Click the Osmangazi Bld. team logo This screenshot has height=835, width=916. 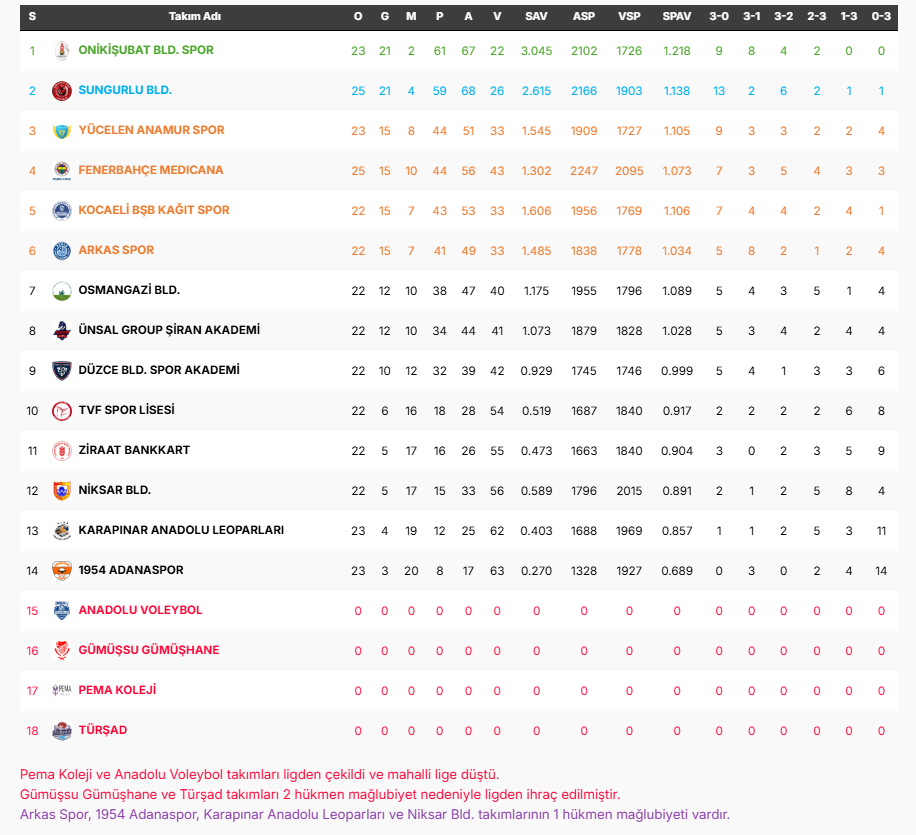pos(62,291)
